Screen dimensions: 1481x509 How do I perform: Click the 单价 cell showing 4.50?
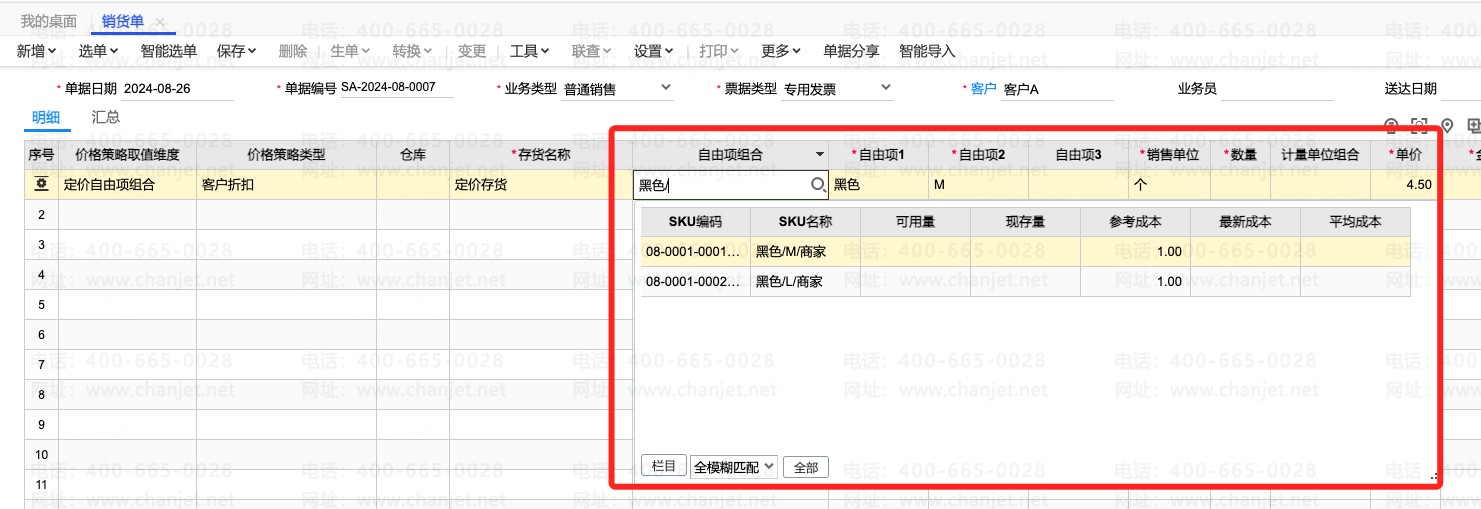(x=1404, y=185)
